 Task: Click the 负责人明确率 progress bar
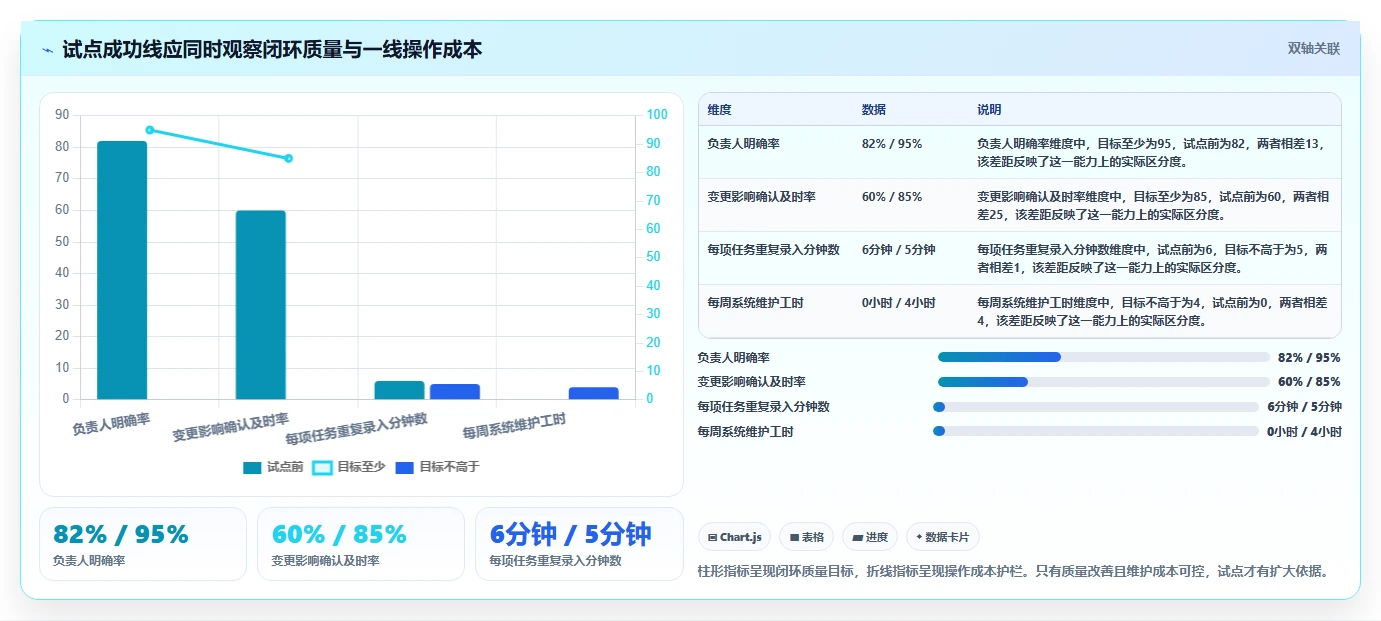coord(1103,357)
